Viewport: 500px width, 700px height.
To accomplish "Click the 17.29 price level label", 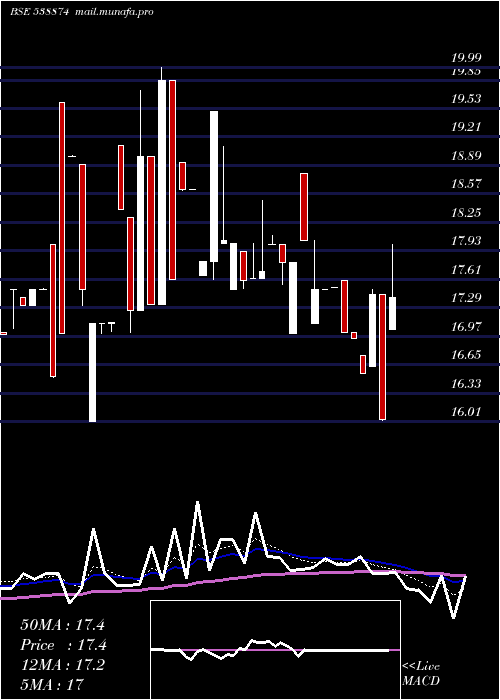I will click(466, 298).
